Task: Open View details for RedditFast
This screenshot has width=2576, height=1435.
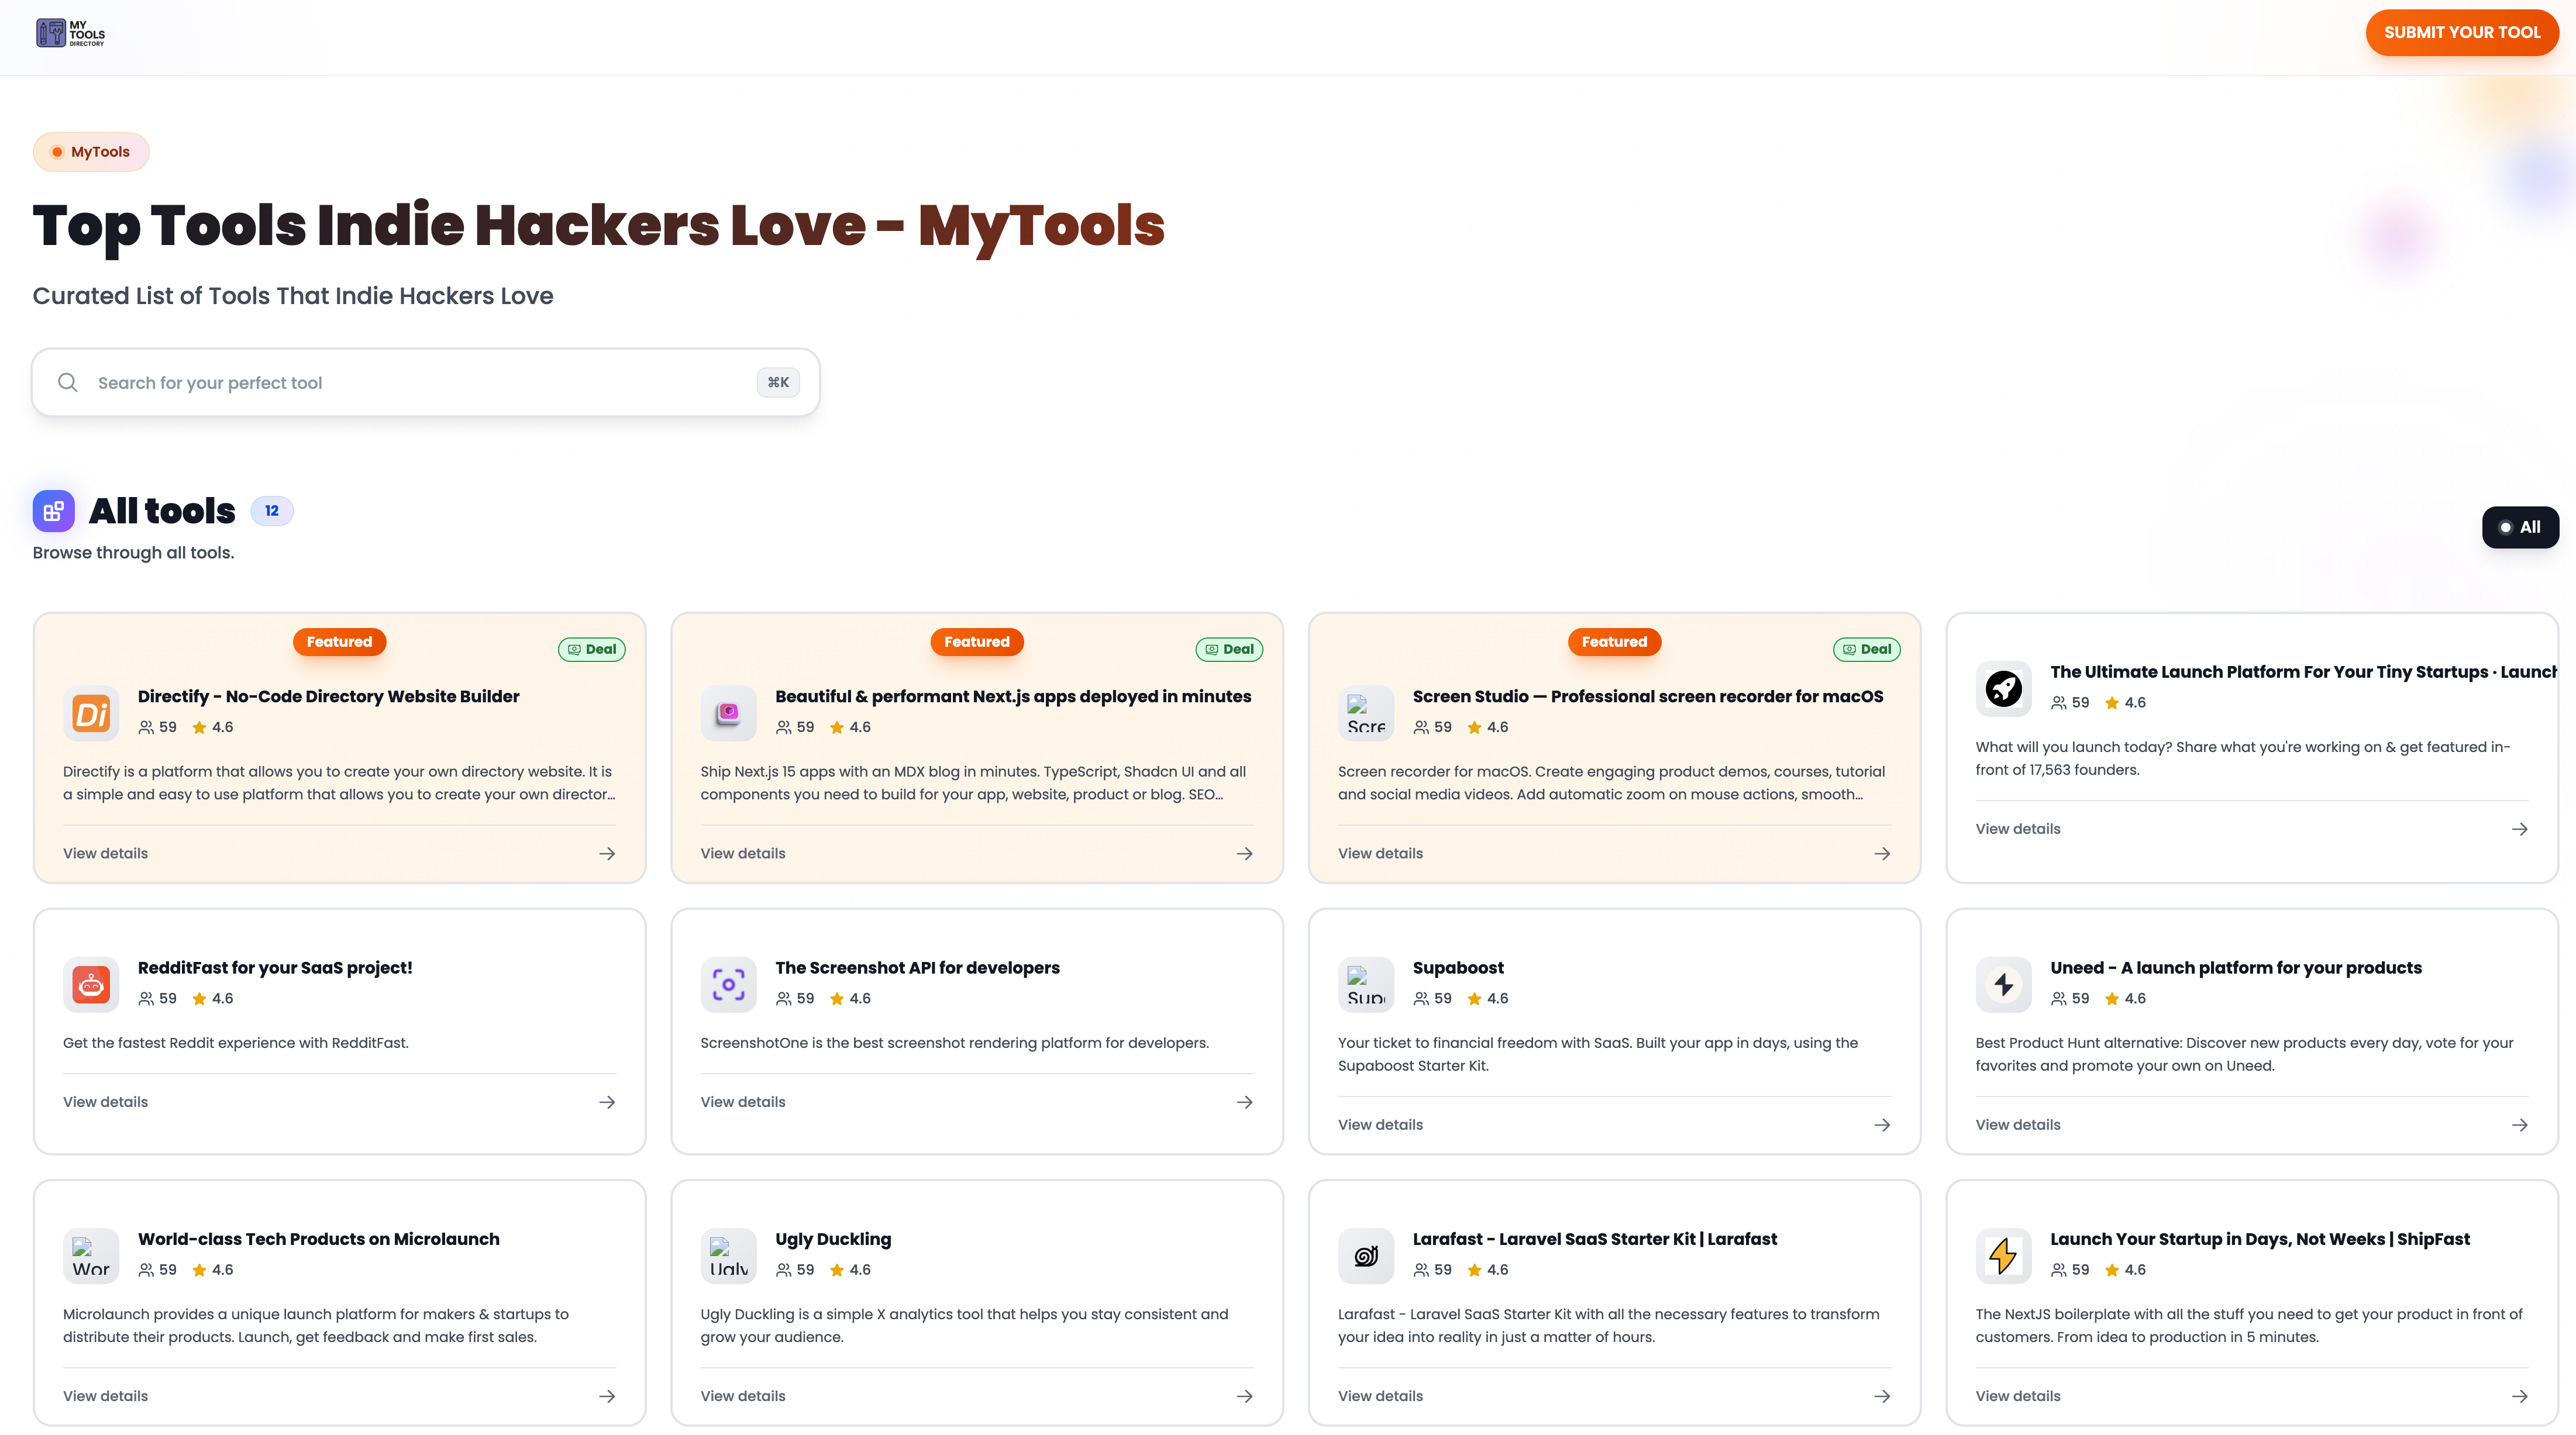Action: coord(105,1101)
